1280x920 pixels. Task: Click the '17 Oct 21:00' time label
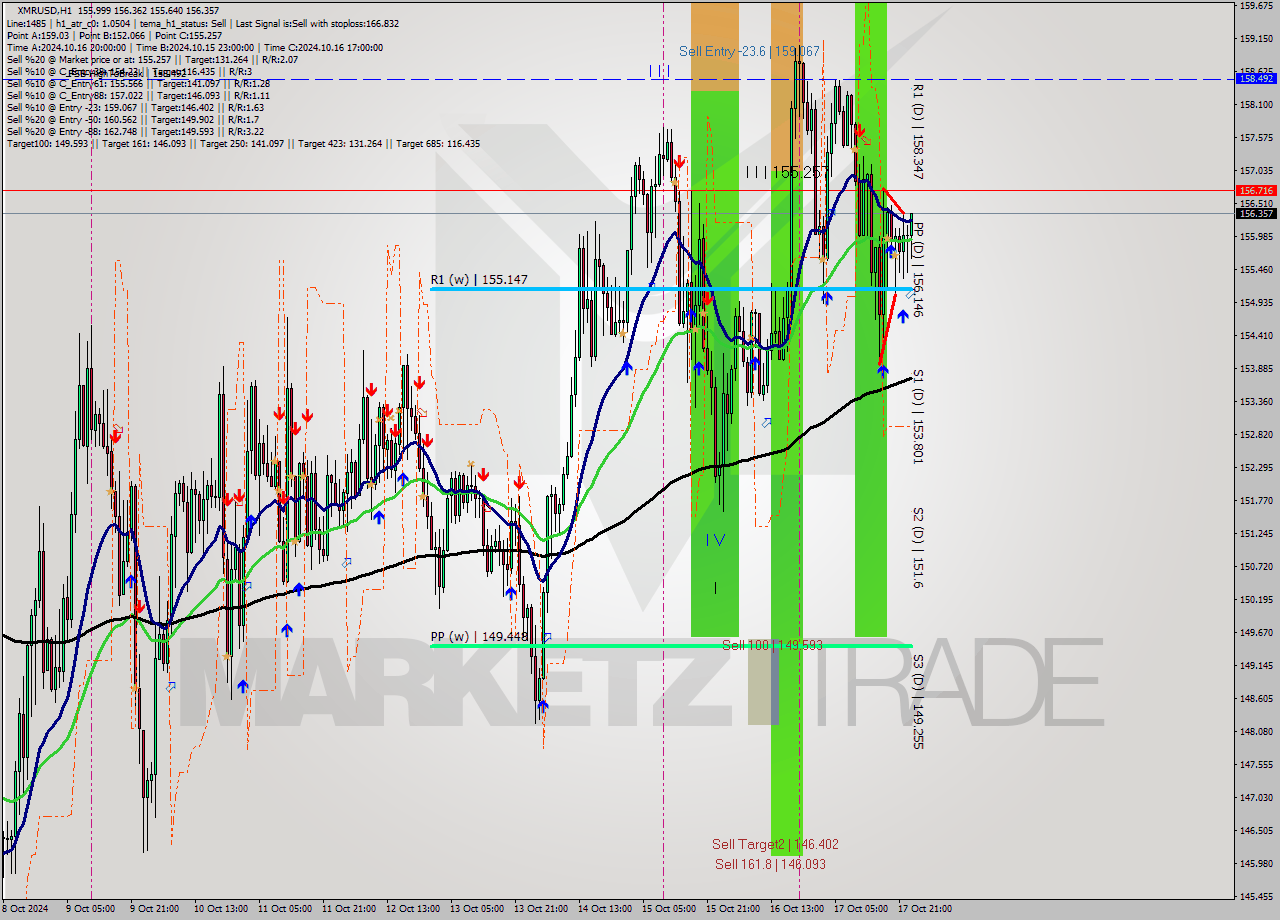coord(925,909)
